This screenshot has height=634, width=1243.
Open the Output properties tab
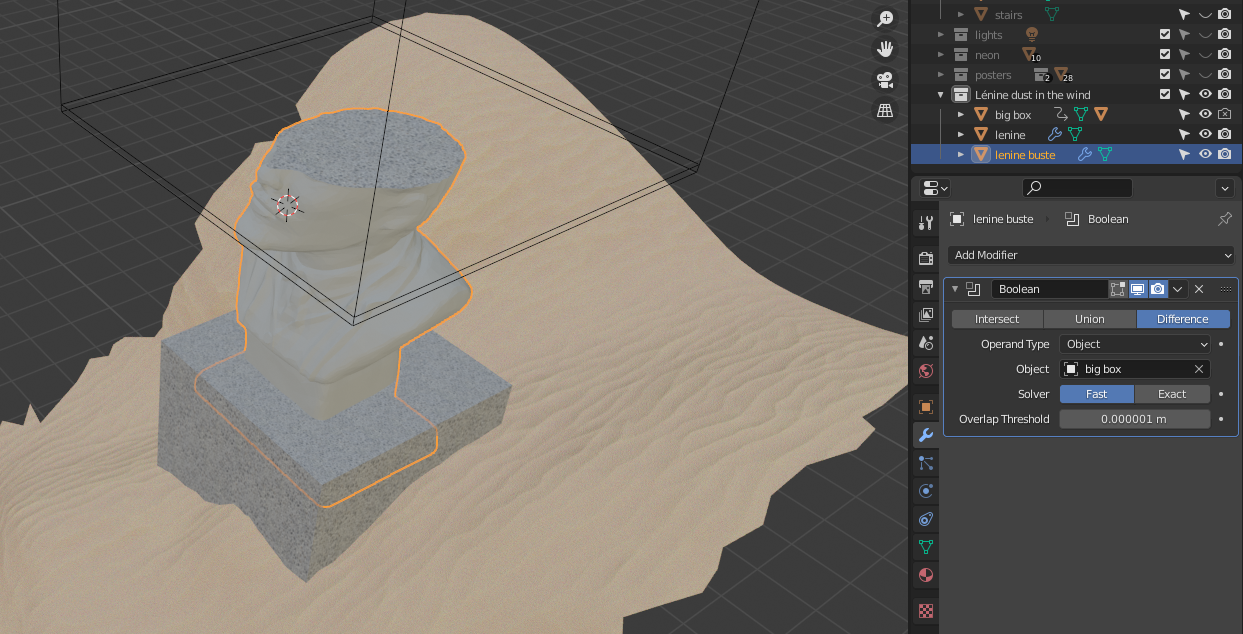[926, 287]
